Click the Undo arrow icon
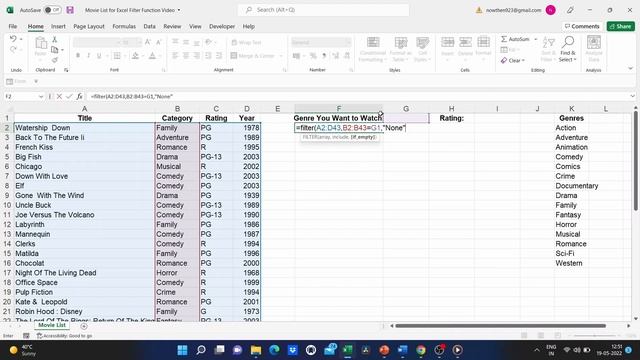The width and height of the screenshot is (640, 360). click(13, 39)
